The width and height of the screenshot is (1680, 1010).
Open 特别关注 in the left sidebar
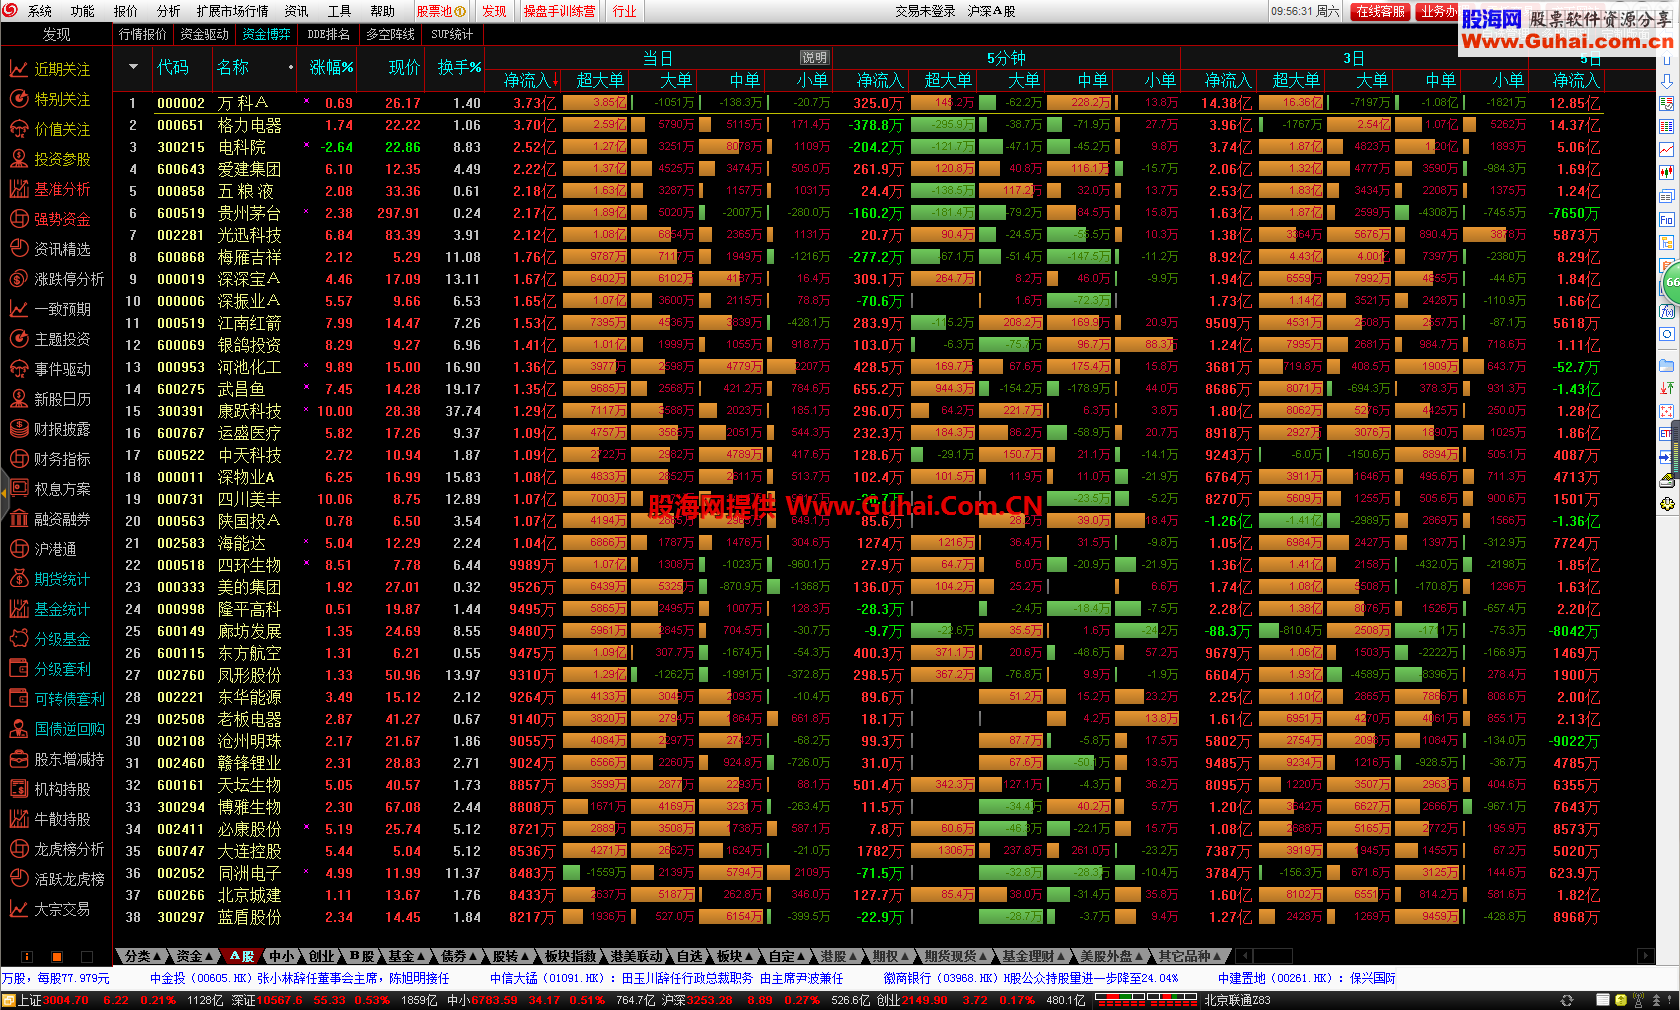[x=50, y=99]
